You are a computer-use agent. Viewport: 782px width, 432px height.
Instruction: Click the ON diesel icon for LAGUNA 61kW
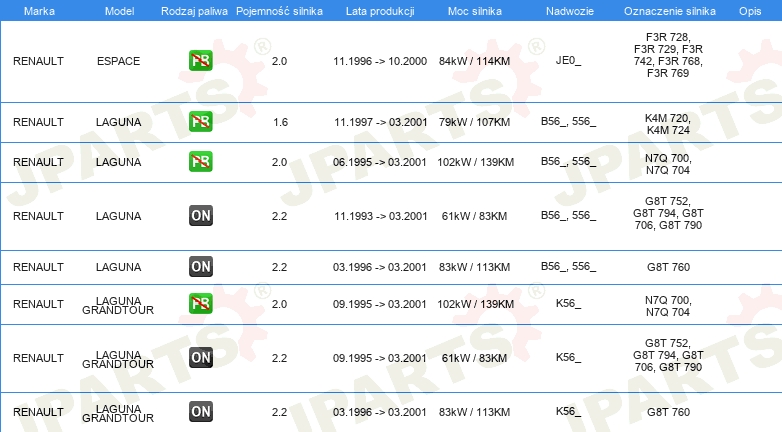click(x=200, y=216)
